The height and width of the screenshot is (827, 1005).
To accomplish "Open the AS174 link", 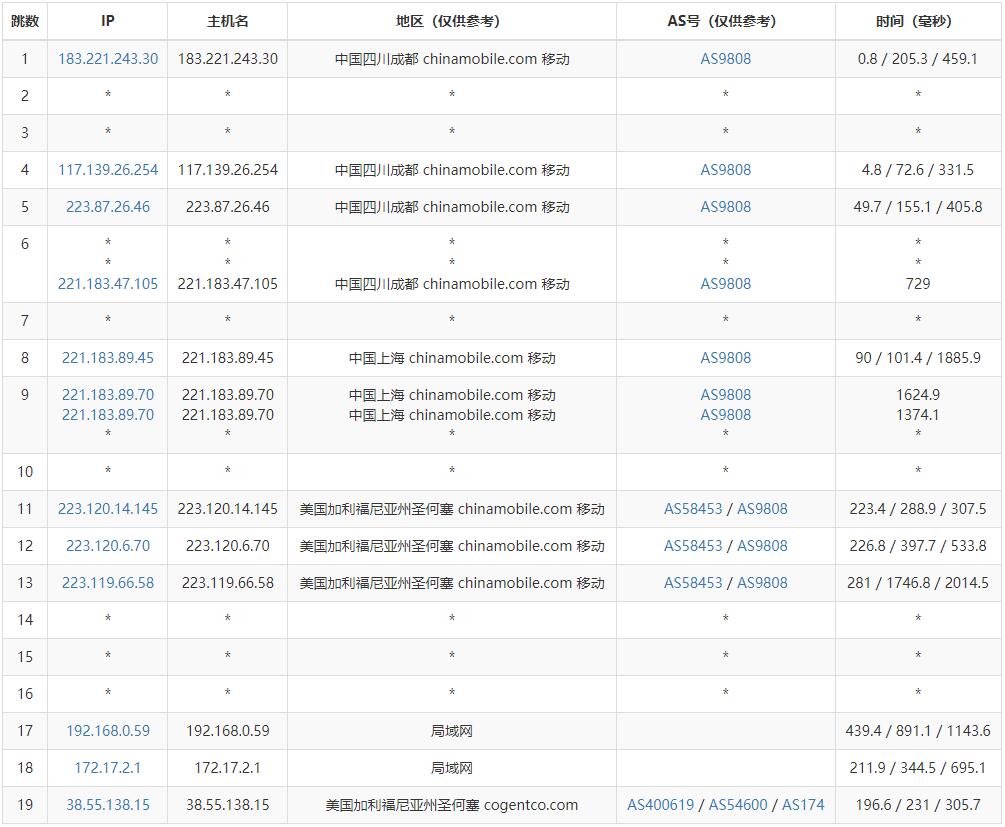I will pos(803,805).
